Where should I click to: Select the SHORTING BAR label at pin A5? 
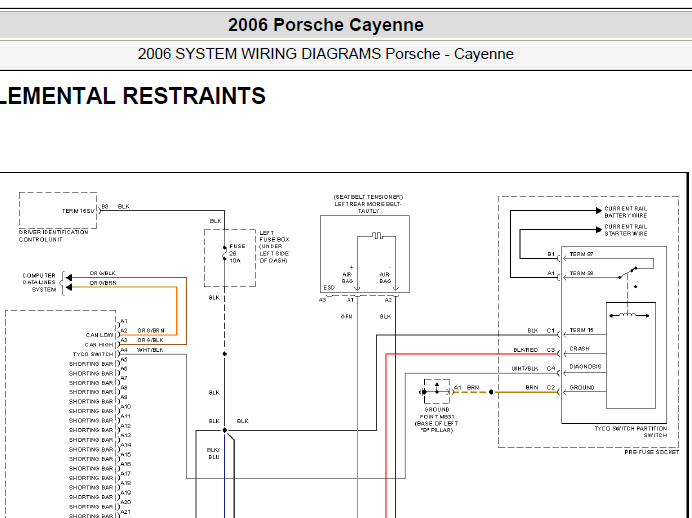click(91, 364)
